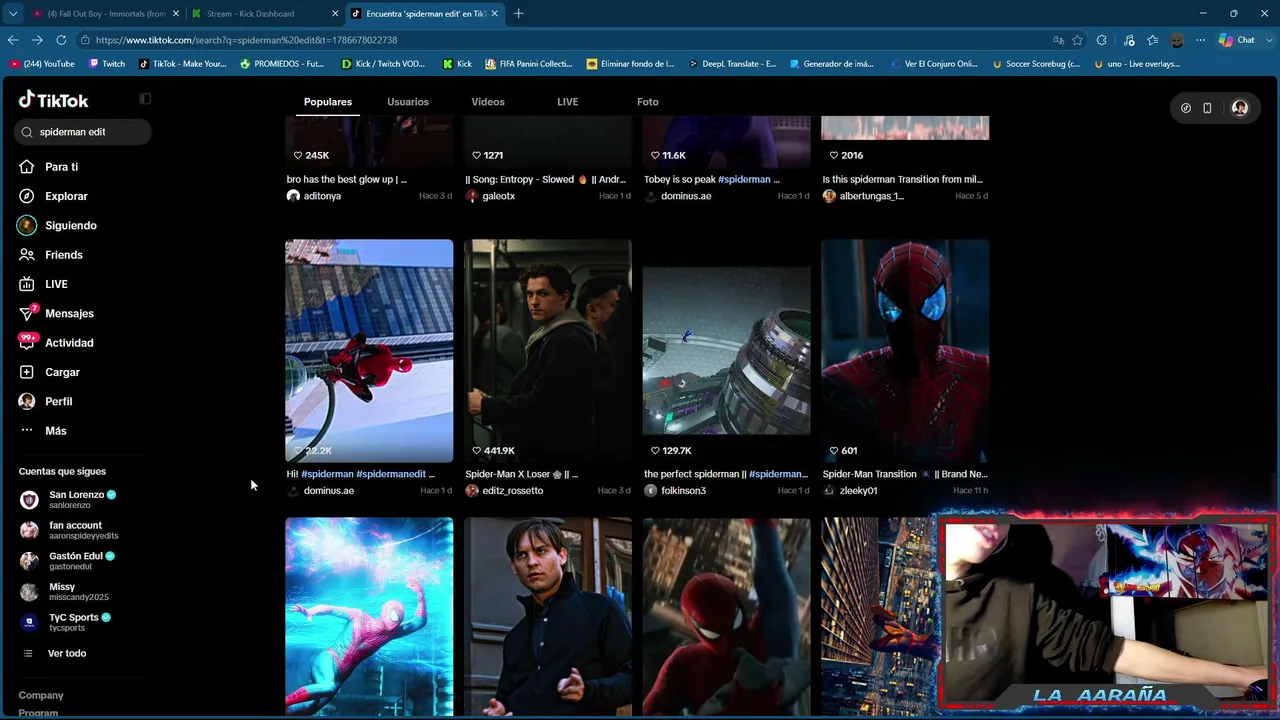Open the TyC Sports account
Image resolution: width=1280 pixels, height=720 pixels.
click(66, 622)
